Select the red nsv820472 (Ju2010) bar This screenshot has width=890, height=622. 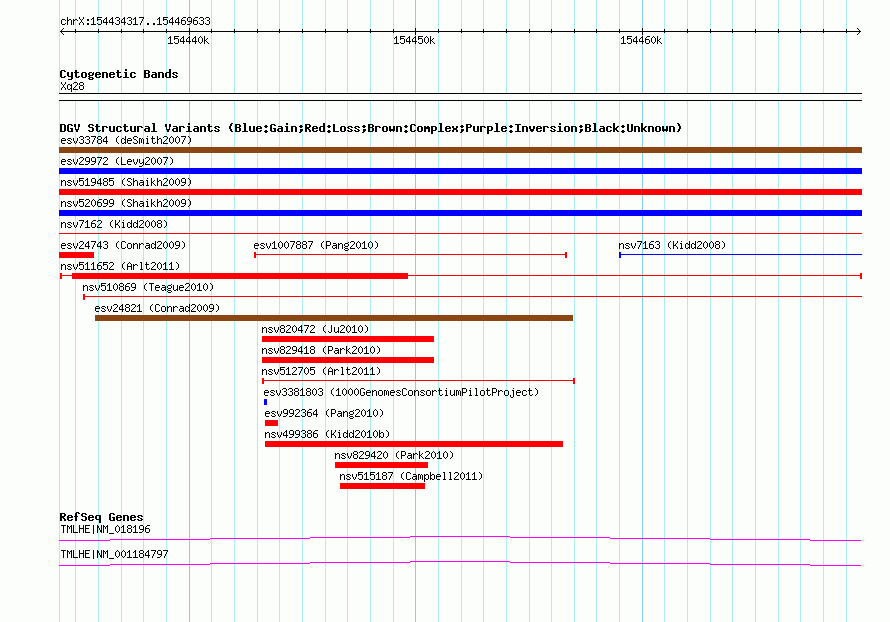click(347, 339)
